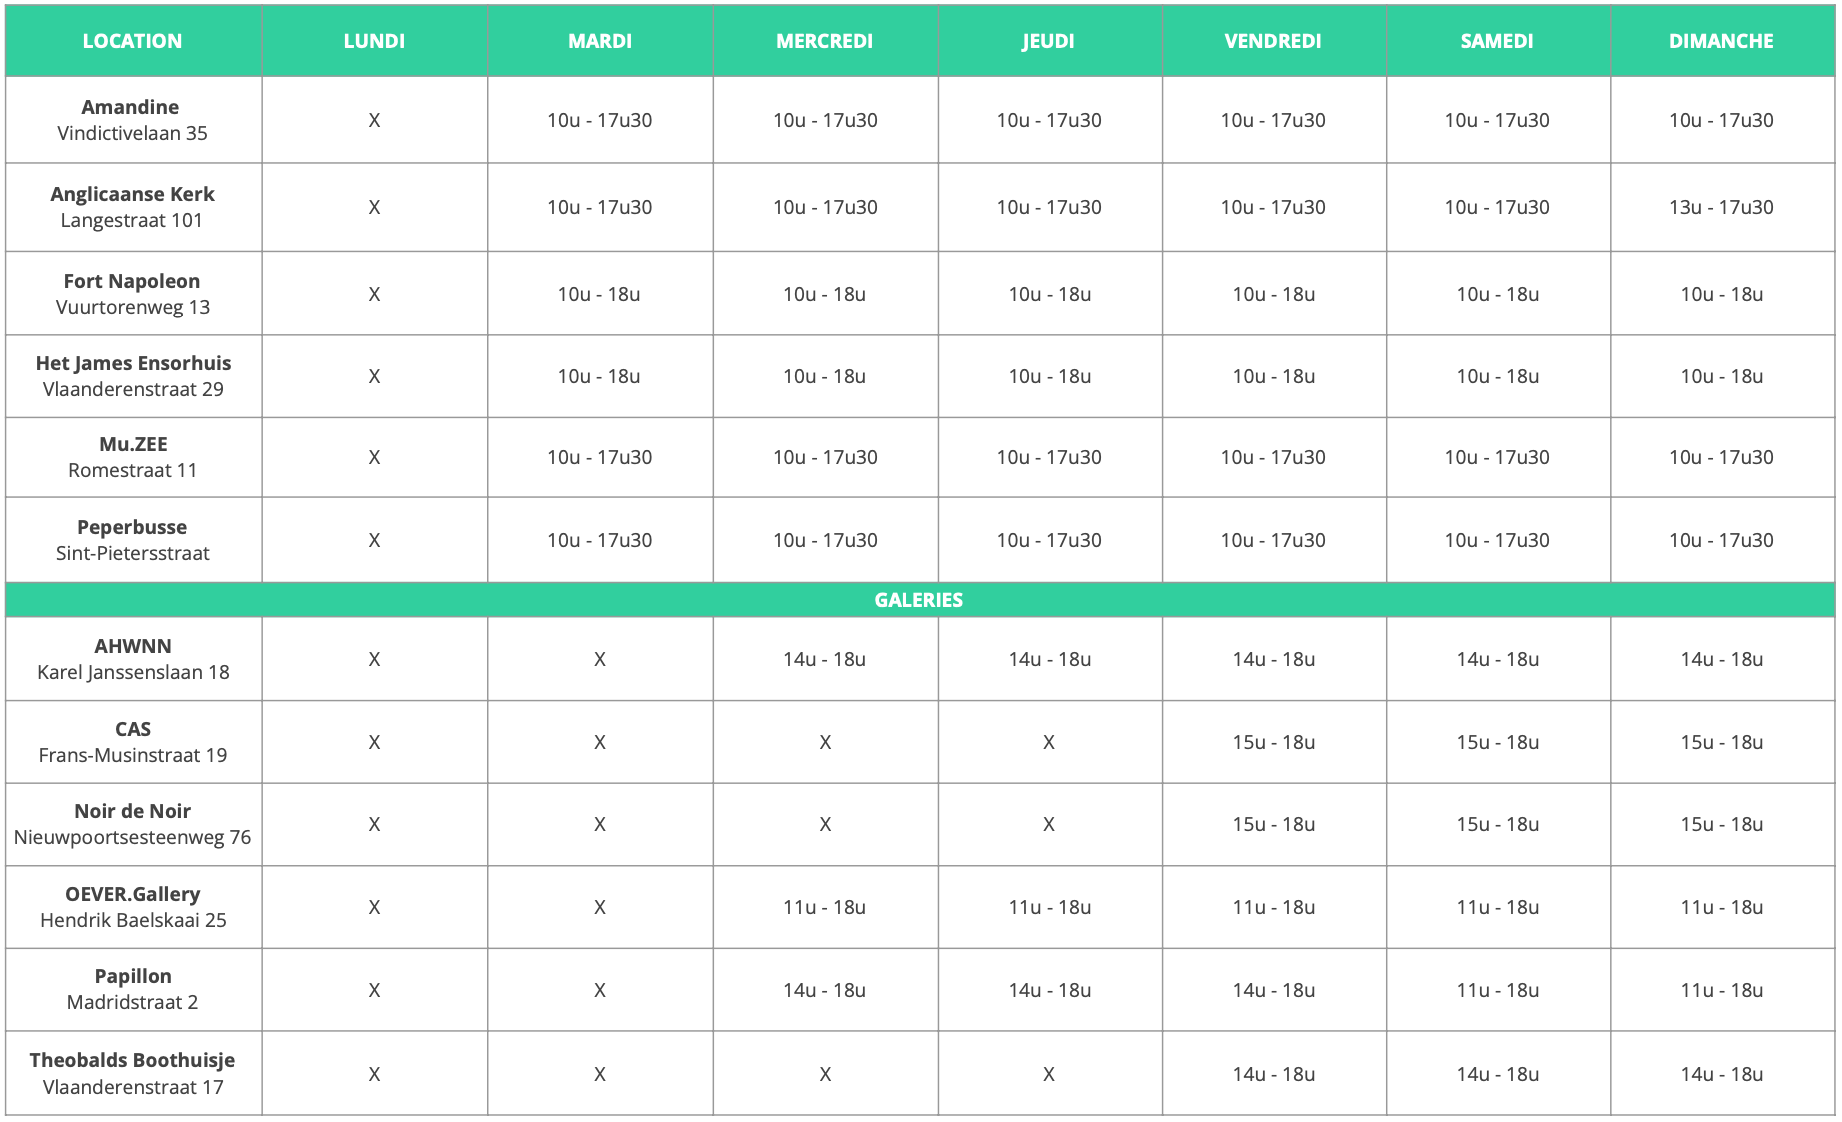
Task: Select the VENDREDI column header
Action: pos(1274,41)
